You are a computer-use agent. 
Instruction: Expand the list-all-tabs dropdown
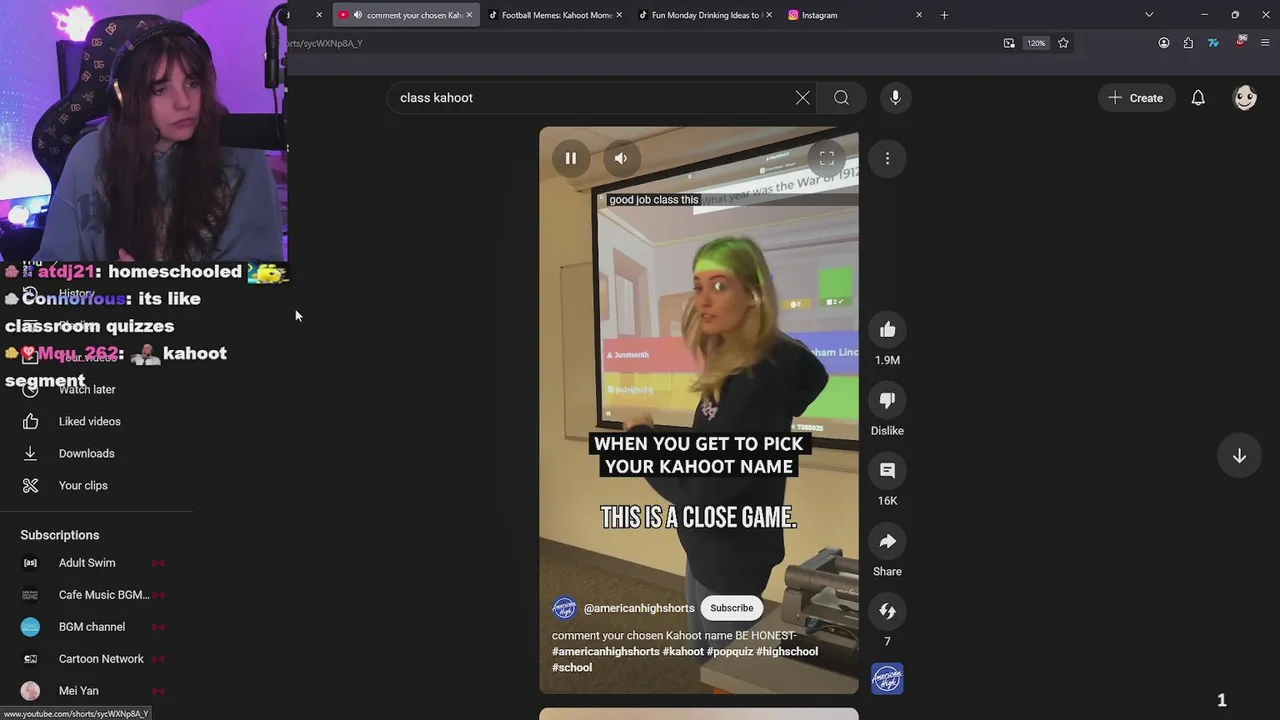(x=1149, y=15)
